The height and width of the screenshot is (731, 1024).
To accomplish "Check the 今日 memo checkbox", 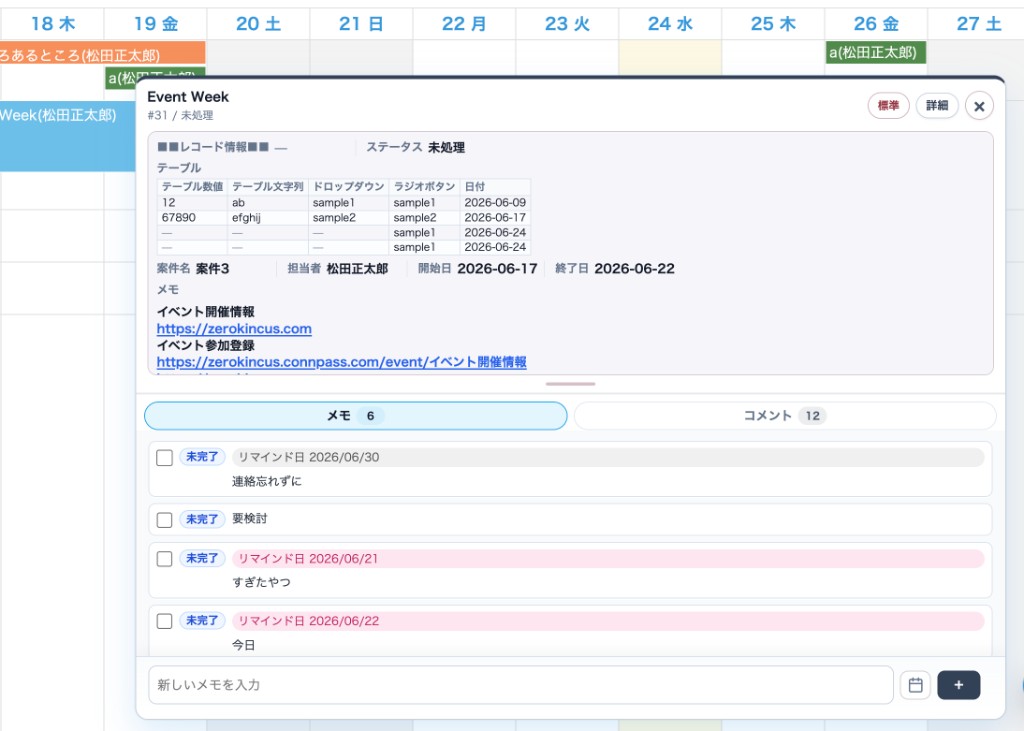I will [x=165, y=621].
